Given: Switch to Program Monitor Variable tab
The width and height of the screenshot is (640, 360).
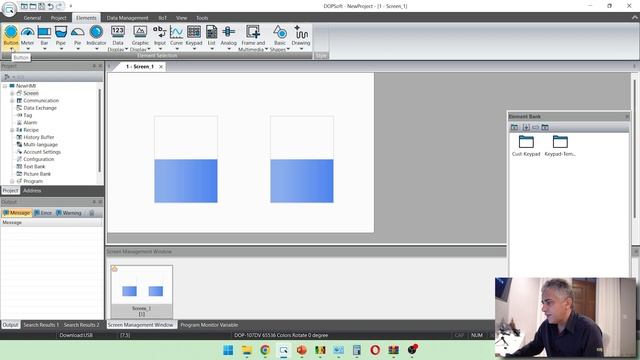Looking at the screenshot, I should [x=209, y=325].
